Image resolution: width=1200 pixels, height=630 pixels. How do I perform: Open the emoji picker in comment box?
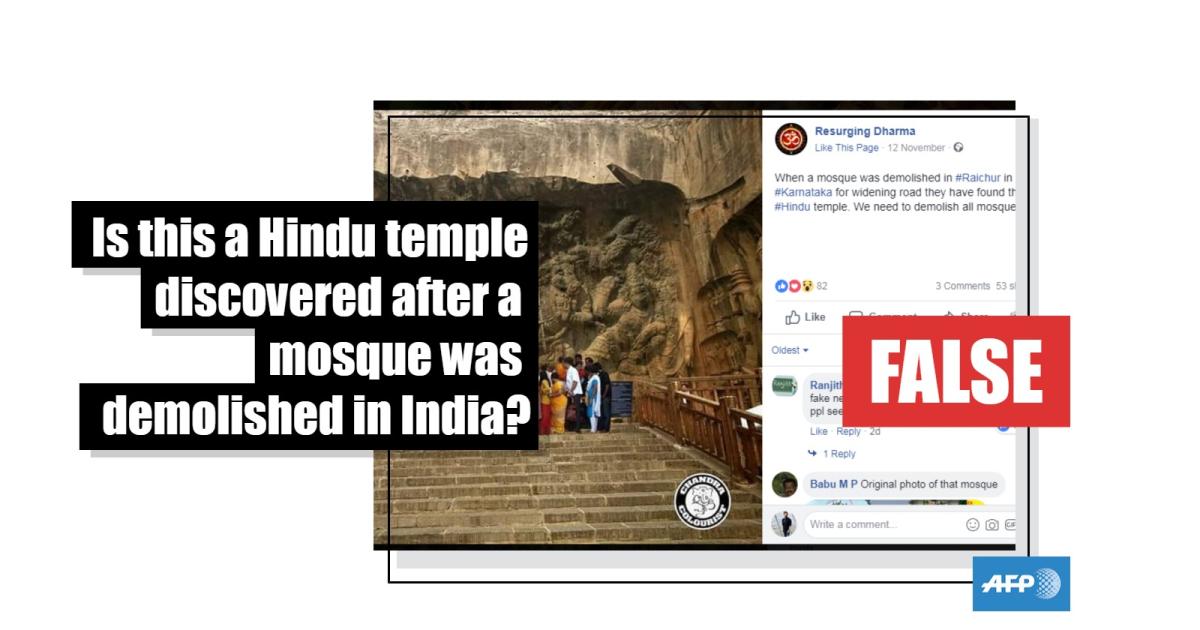[x=973, y=525]
